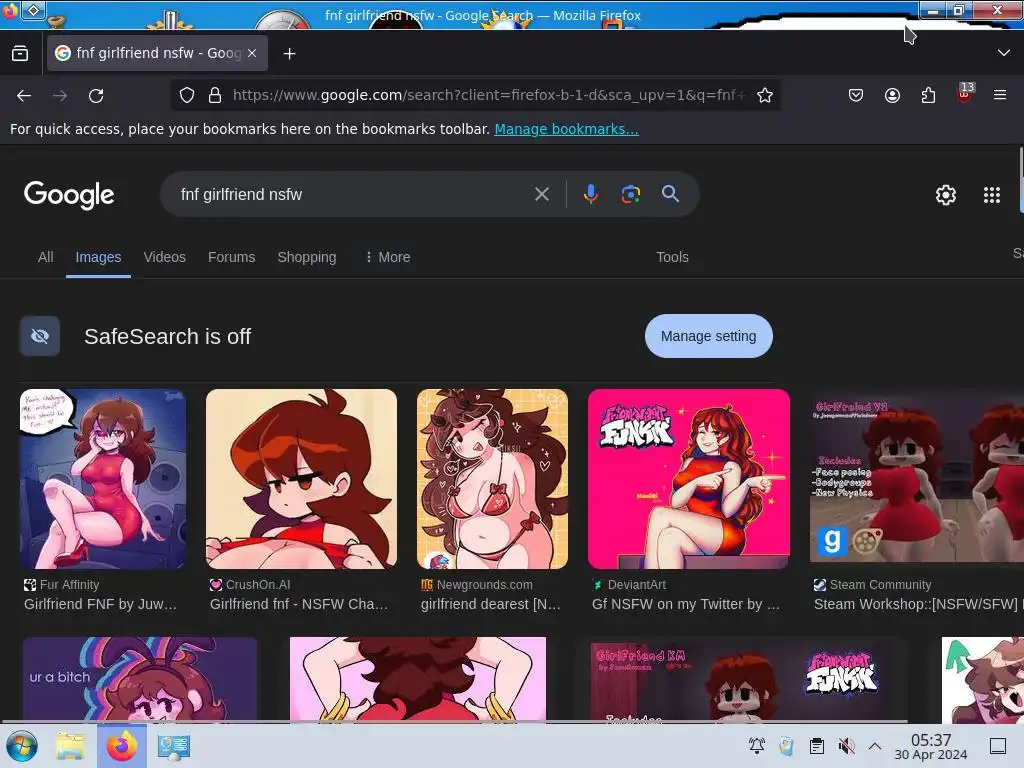Click the 'Girlfriend FNF by Juw…' result title
This screenshot has width=1024, height=768.
click(x=101, y=605)
